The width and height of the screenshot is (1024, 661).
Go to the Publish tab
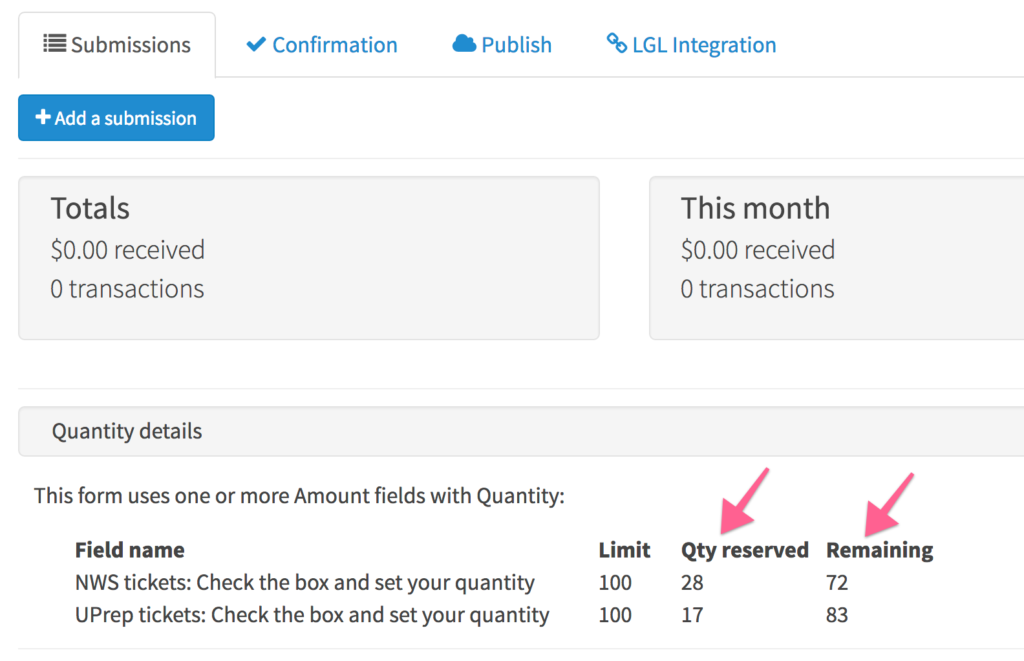(502, 44)
